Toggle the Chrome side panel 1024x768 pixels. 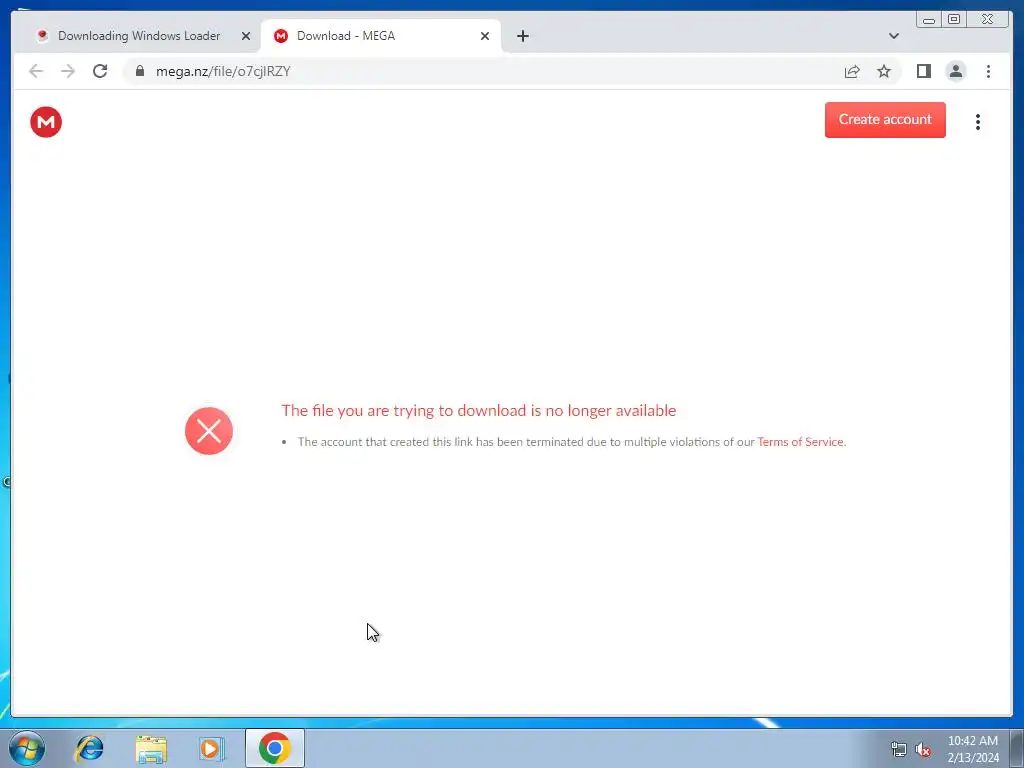[923, 71]
